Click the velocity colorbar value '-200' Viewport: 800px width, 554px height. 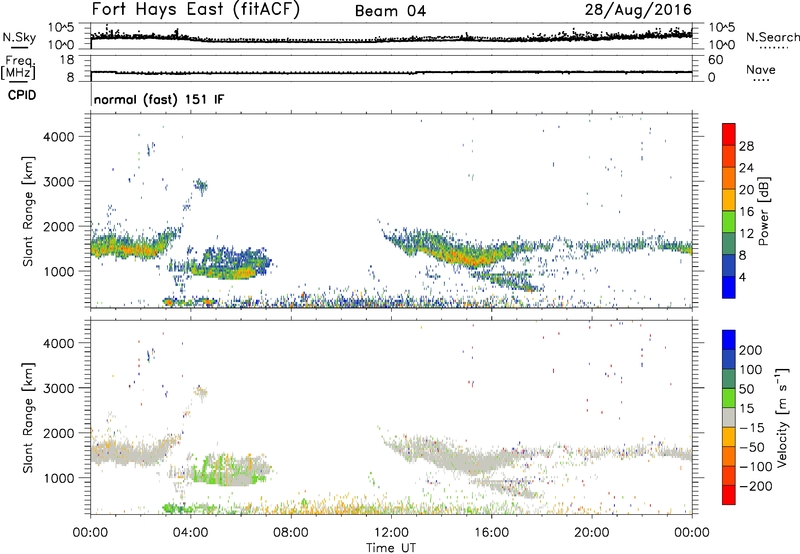[756, 486]
